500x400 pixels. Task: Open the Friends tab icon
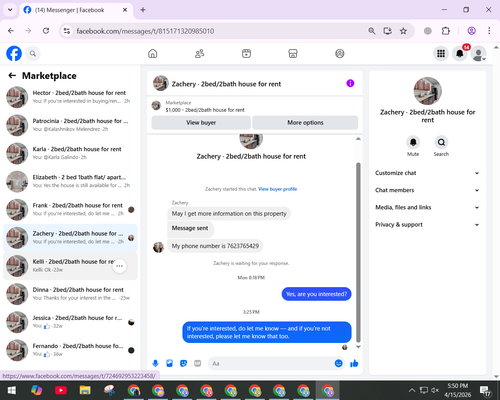pyautogui.click(x=199, y=53)
